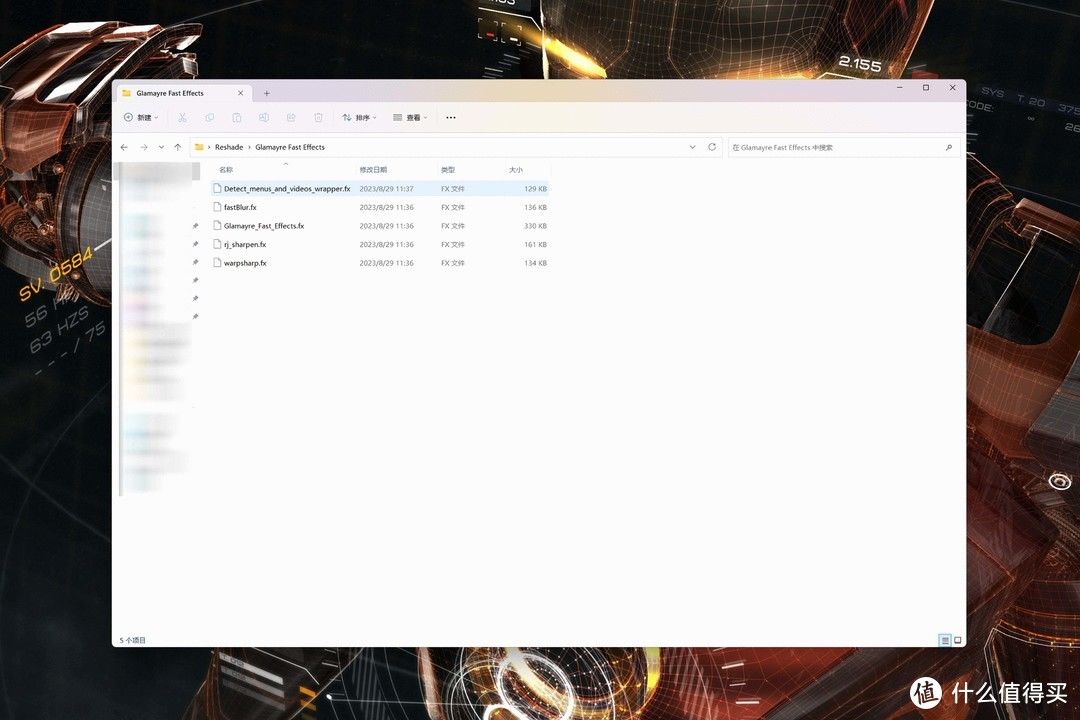
Task: Click the search box for this folder
Action: point(844,147)
